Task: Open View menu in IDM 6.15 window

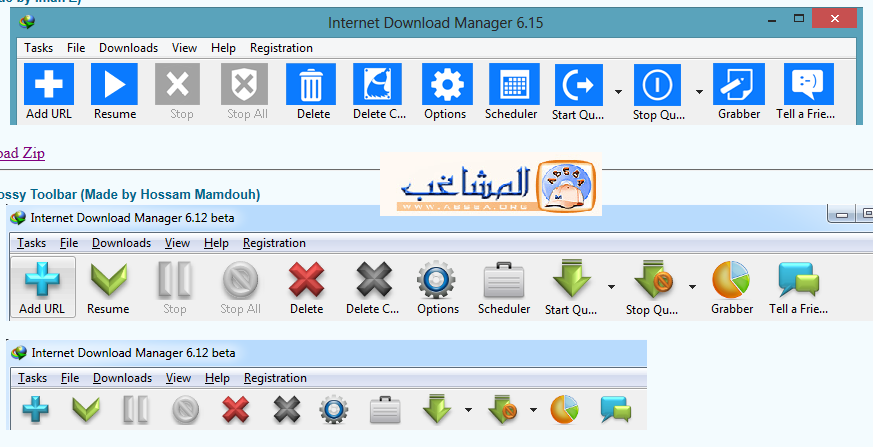Action: click(x=184, y=48)
